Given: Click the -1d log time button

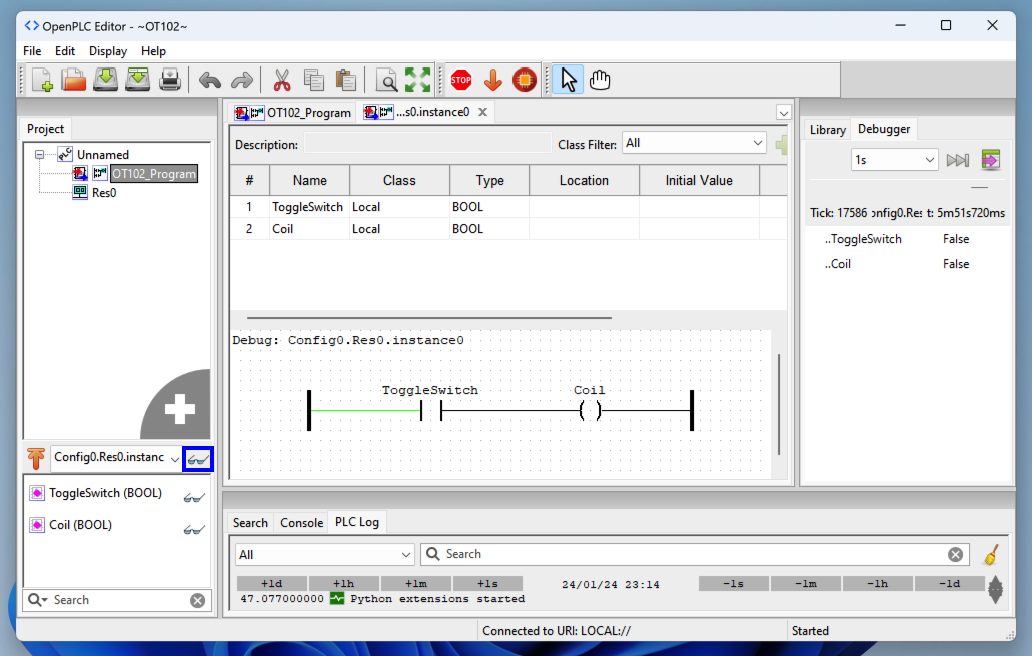Looking at the screenshot, I should (949, 584).
